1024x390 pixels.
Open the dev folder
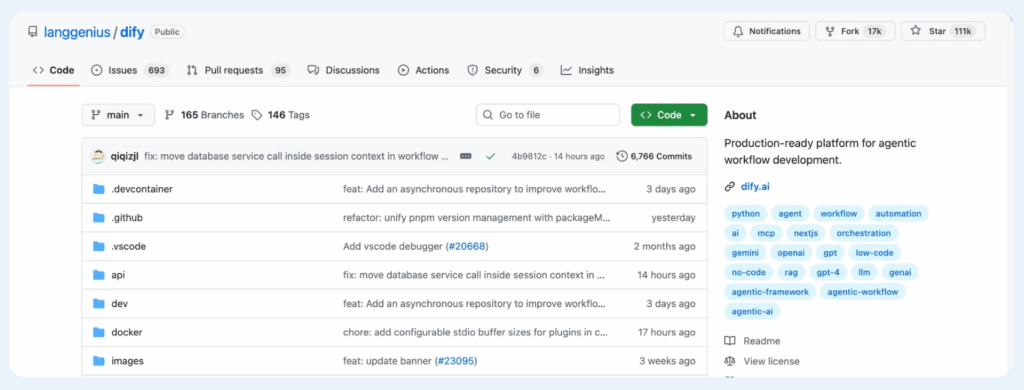[x=120, y=304]
